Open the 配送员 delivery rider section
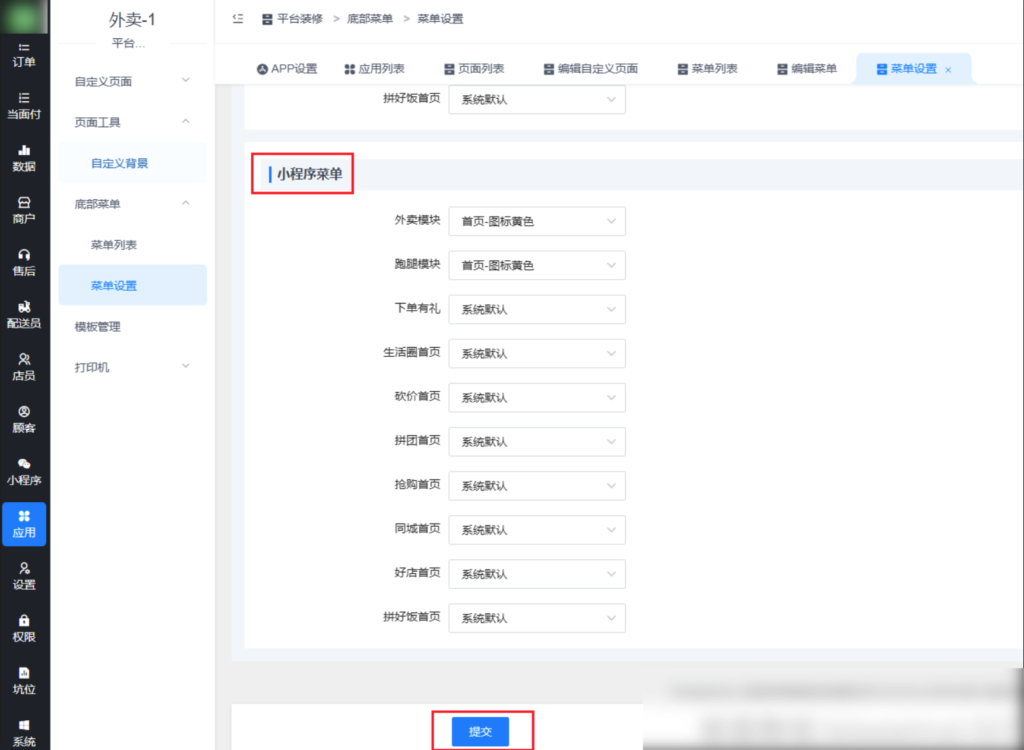 point(22,314)
